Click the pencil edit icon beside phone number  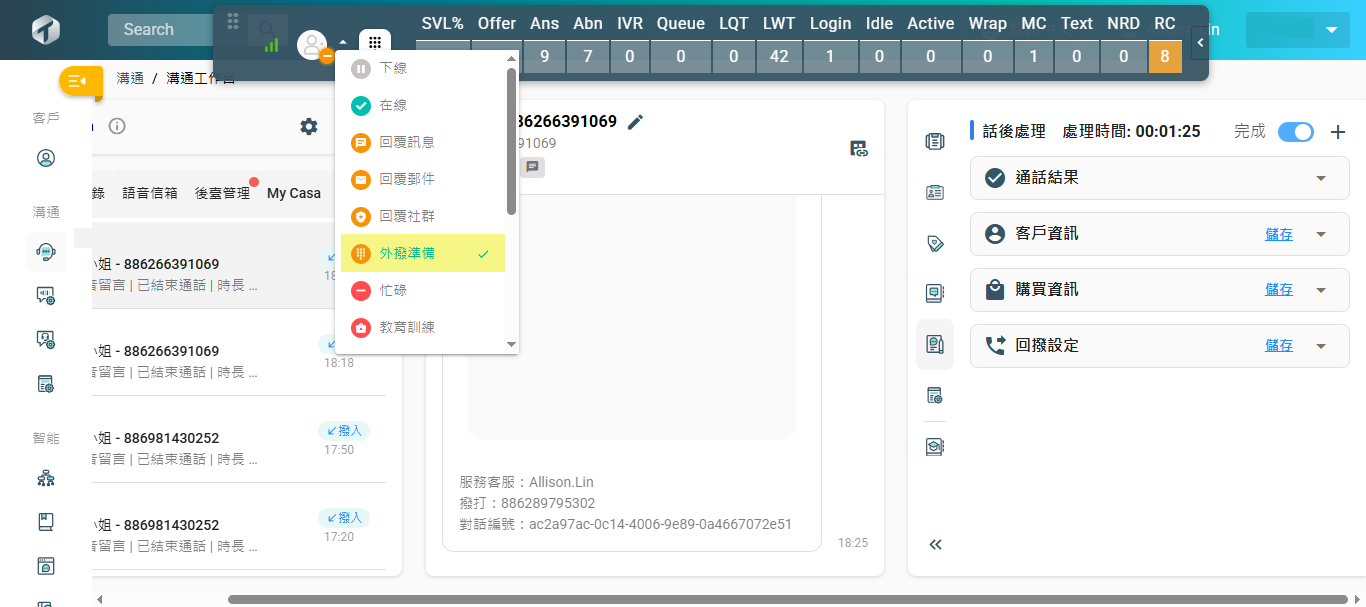pyautogui.click(x=635, y=122)
